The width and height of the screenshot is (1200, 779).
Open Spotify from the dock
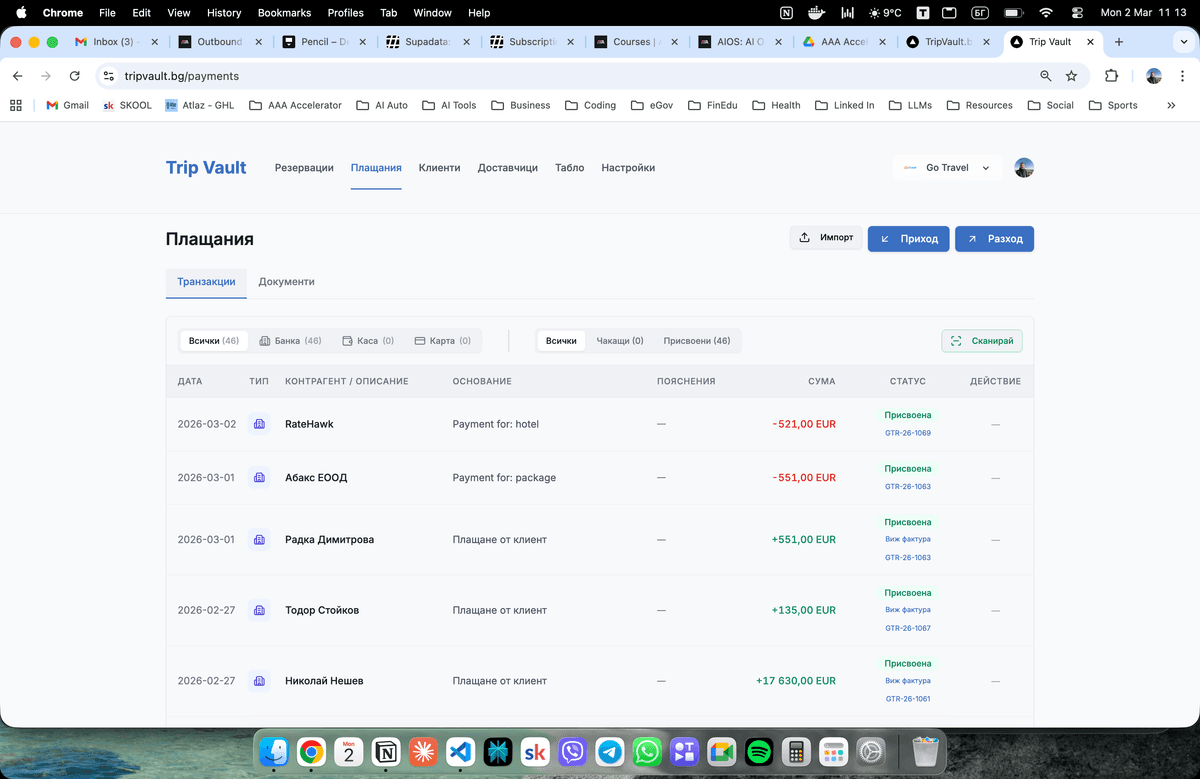[x=758, y=752]
